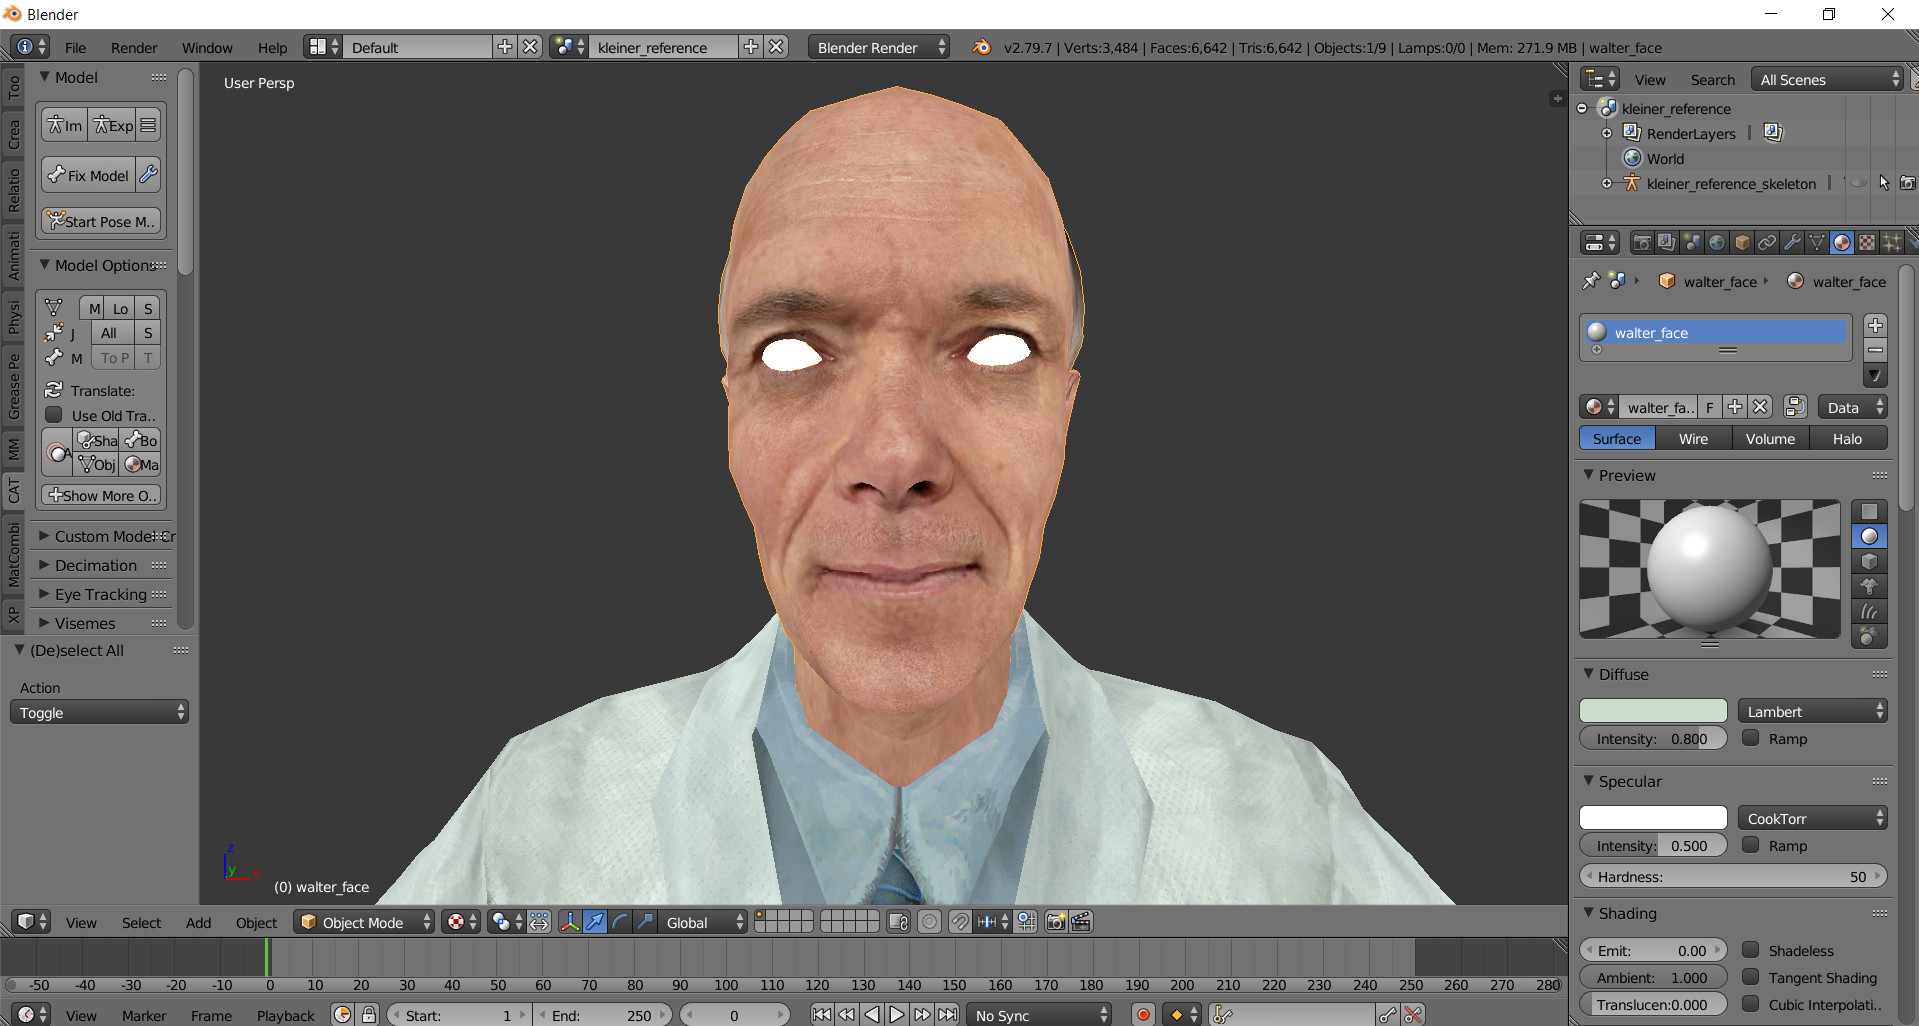The height and width of the screenshot is (1026, 1919).
Task: Open the Lambert diffuse shader dropdown
Action: tap(1811, 710)
